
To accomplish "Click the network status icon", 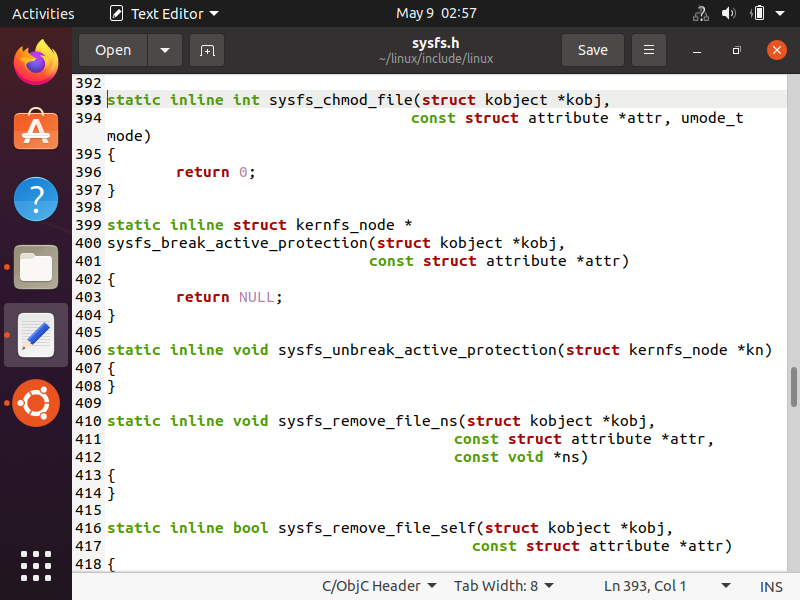I will 700,13.
